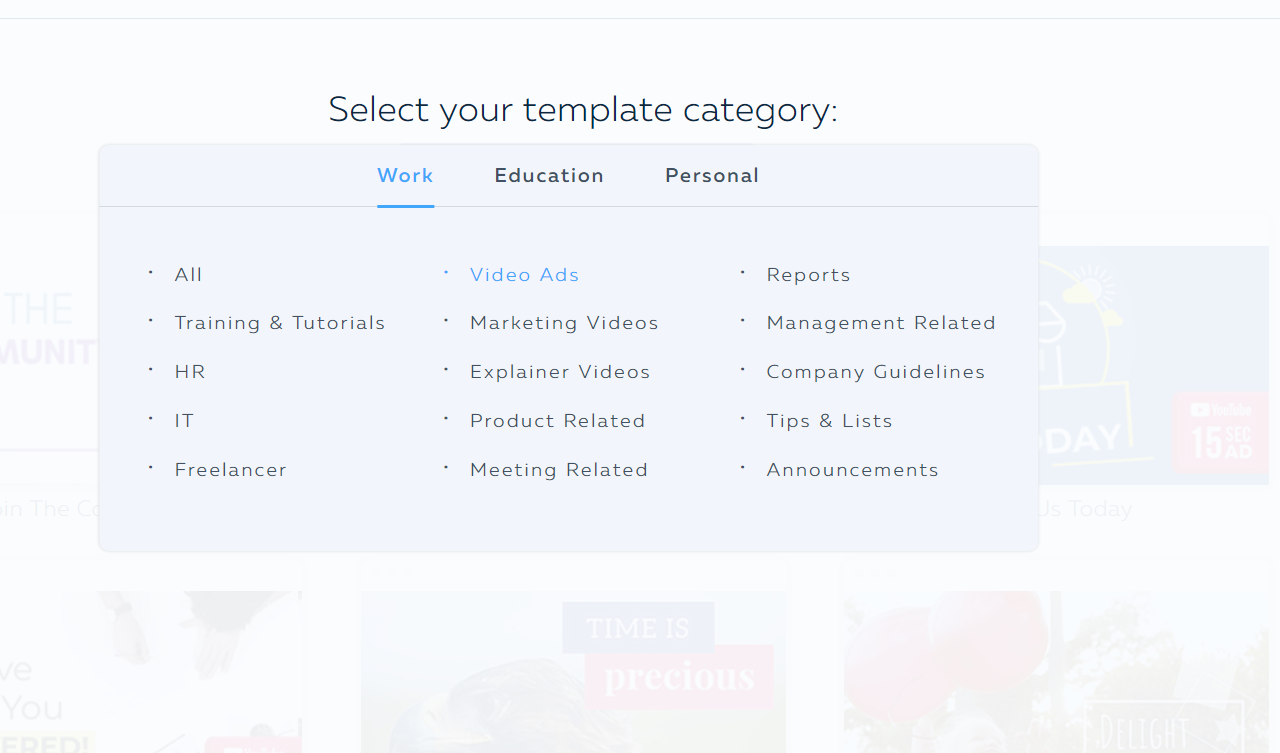
Task: Open Marketing Videos templates
Action: (564, 323)
